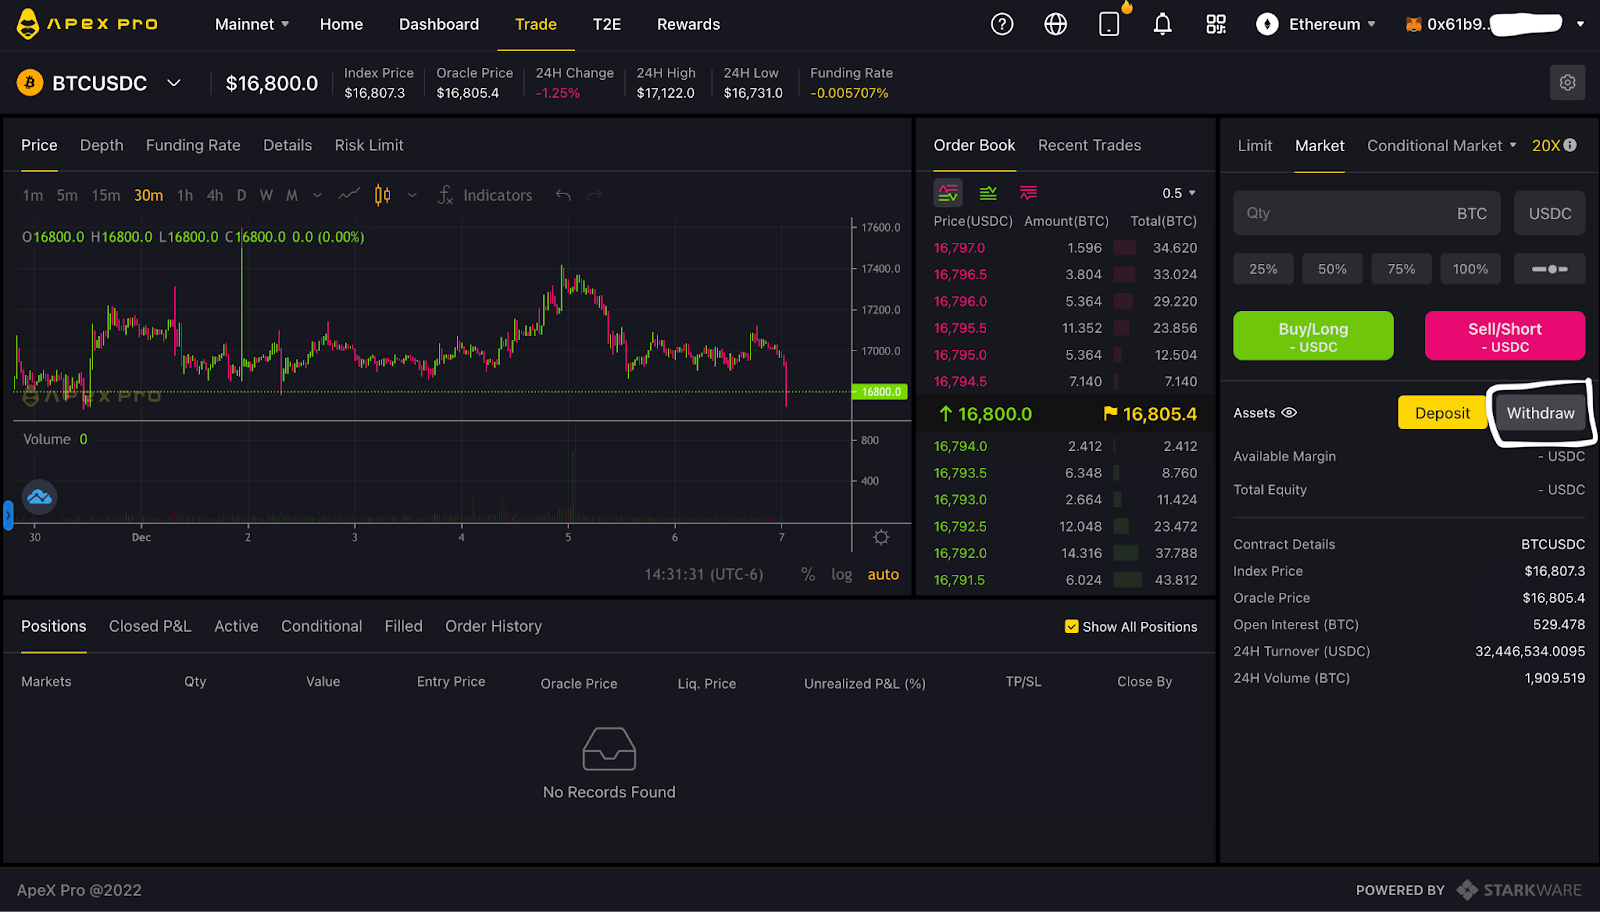Image resolution: width=1600 pixels, height=912 pixels.
Task: Click the Qty input field
Action: coord(1367,213)
